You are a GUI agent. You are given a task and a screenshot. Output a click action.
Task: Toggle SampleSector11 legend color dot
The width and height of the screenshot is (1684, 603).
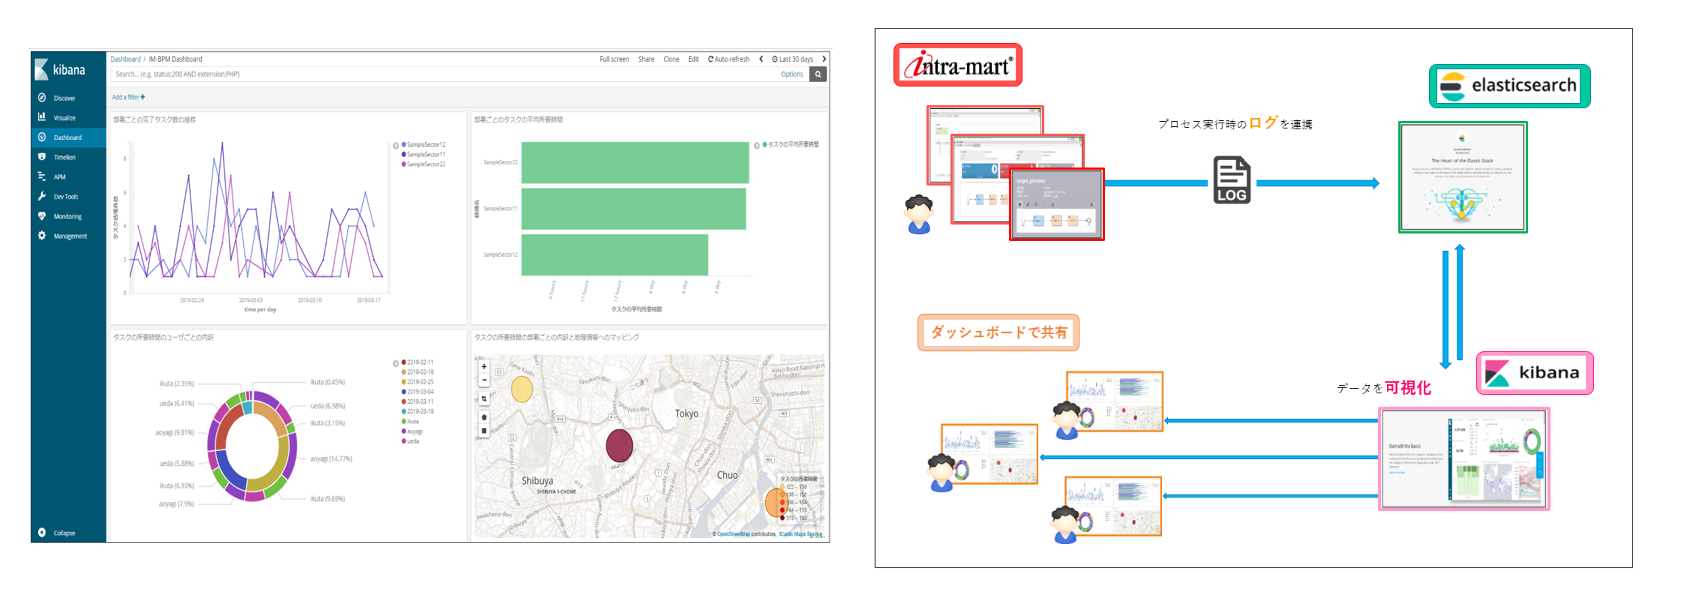pyautogui.click(x=403, y=155)
